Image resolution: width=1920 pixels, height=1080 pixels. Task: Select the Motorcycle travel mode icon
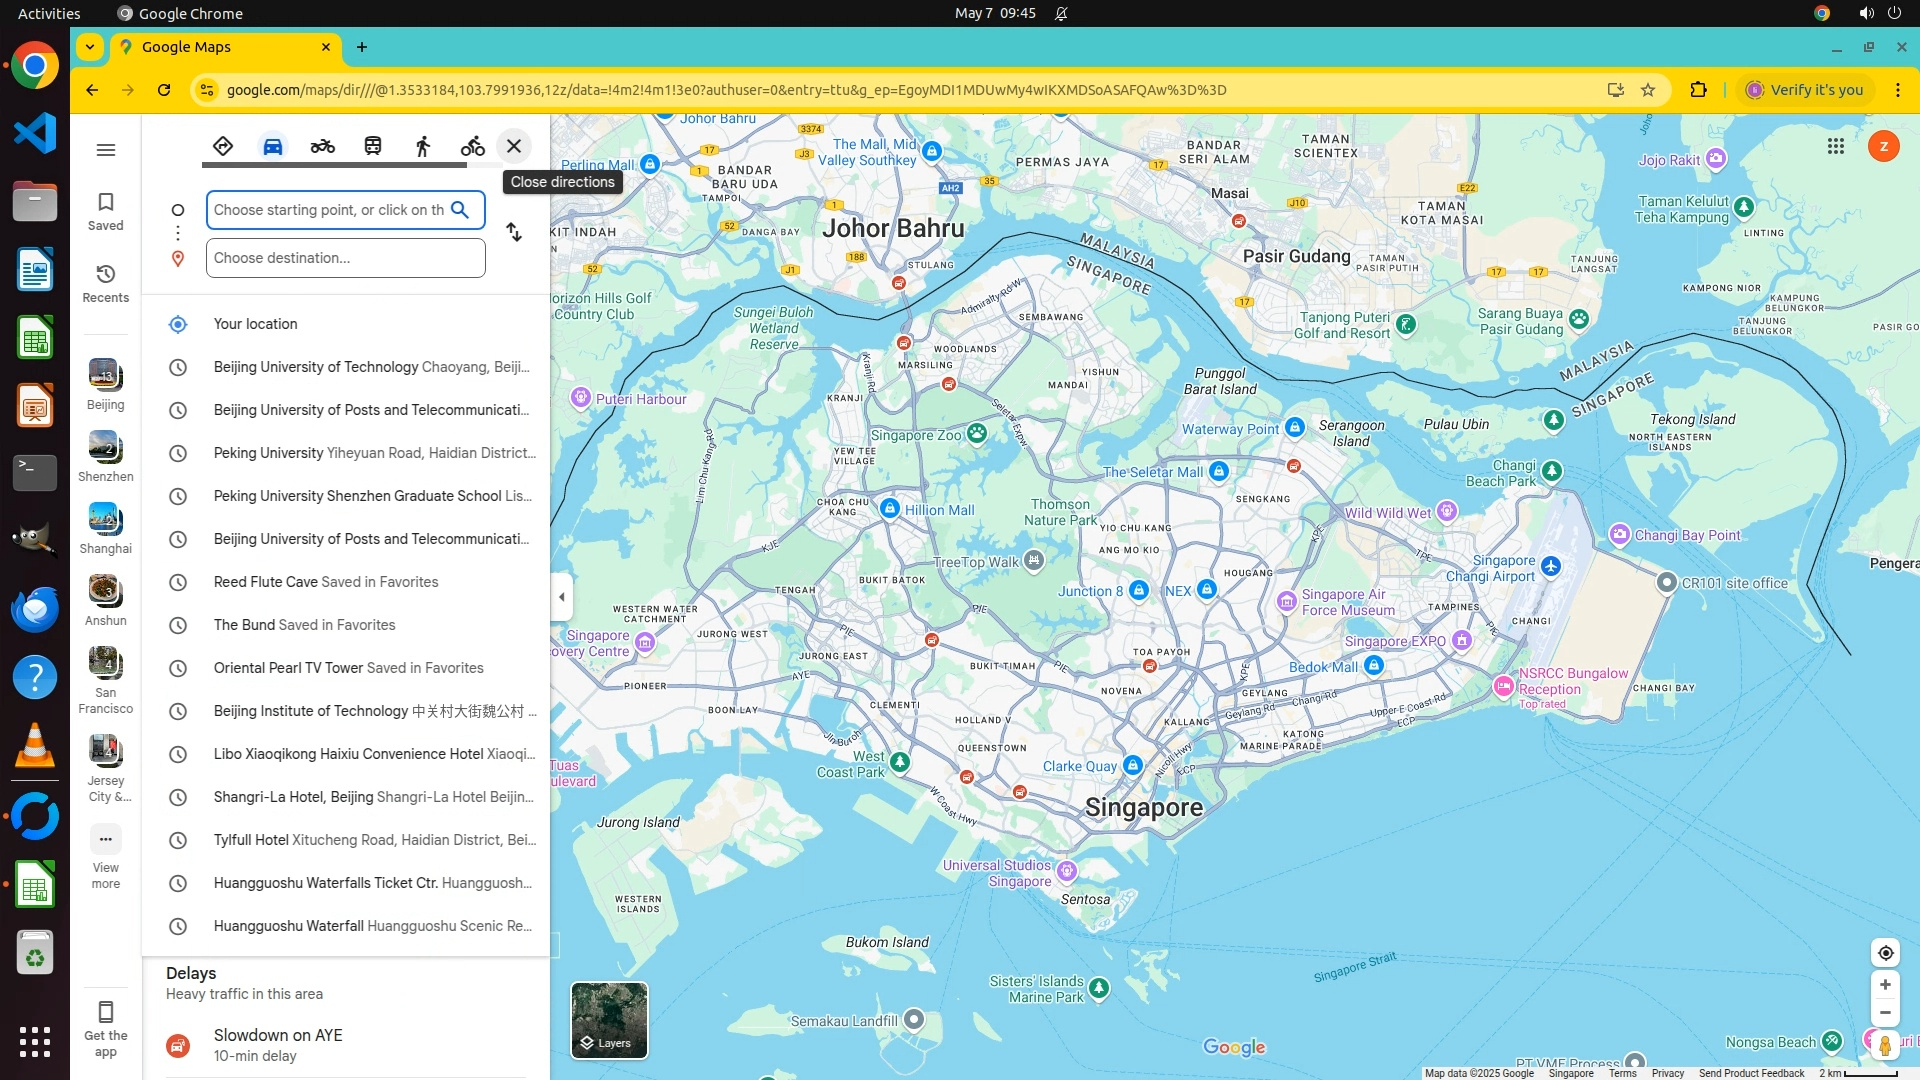[x=322, y=146]
